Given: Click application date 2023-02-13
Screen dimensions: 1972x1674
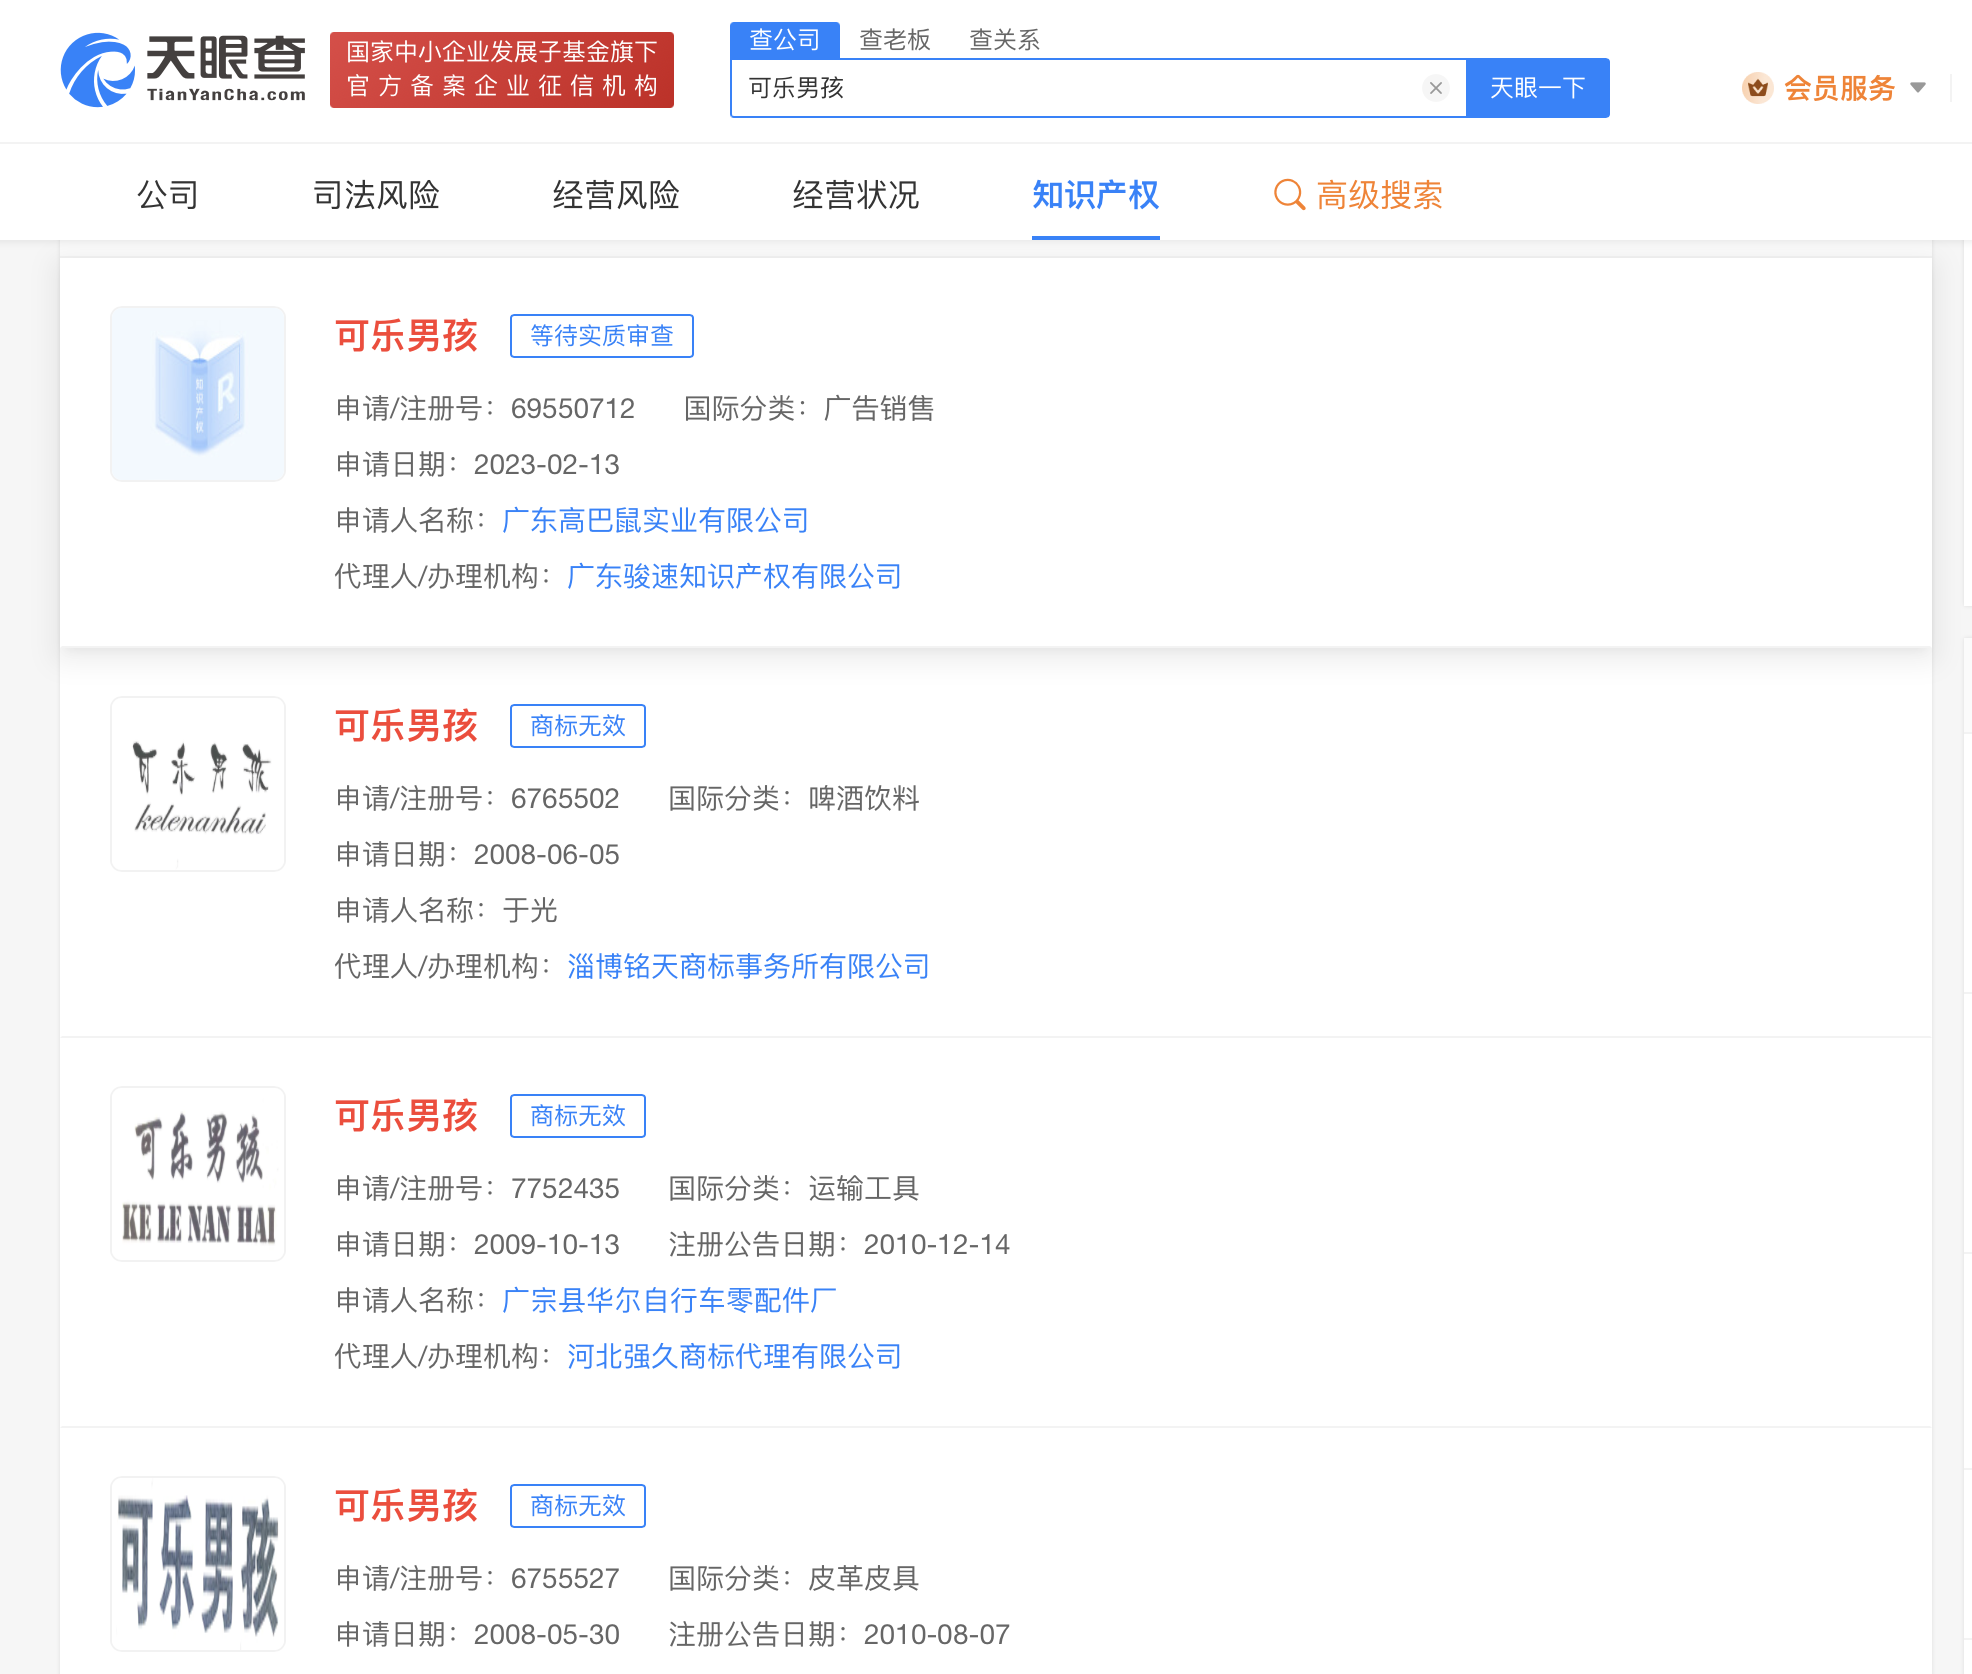Looking at the screenshot, I should click(547, 464).
